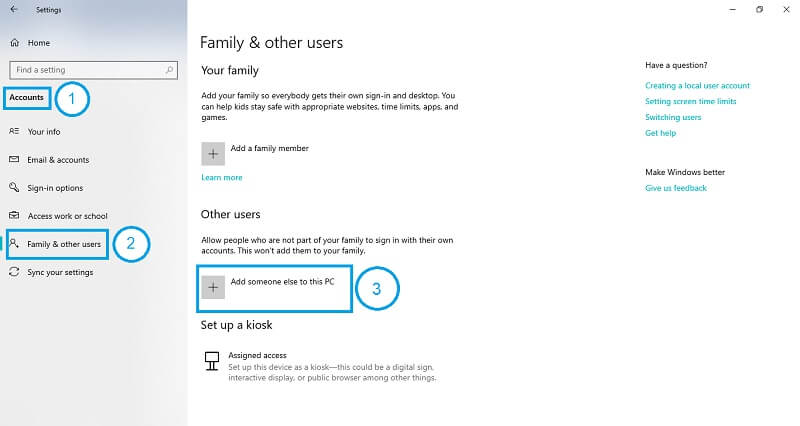The image size is (800, 426).
Task: Open Your info settings page
Action: click(44, 132)
